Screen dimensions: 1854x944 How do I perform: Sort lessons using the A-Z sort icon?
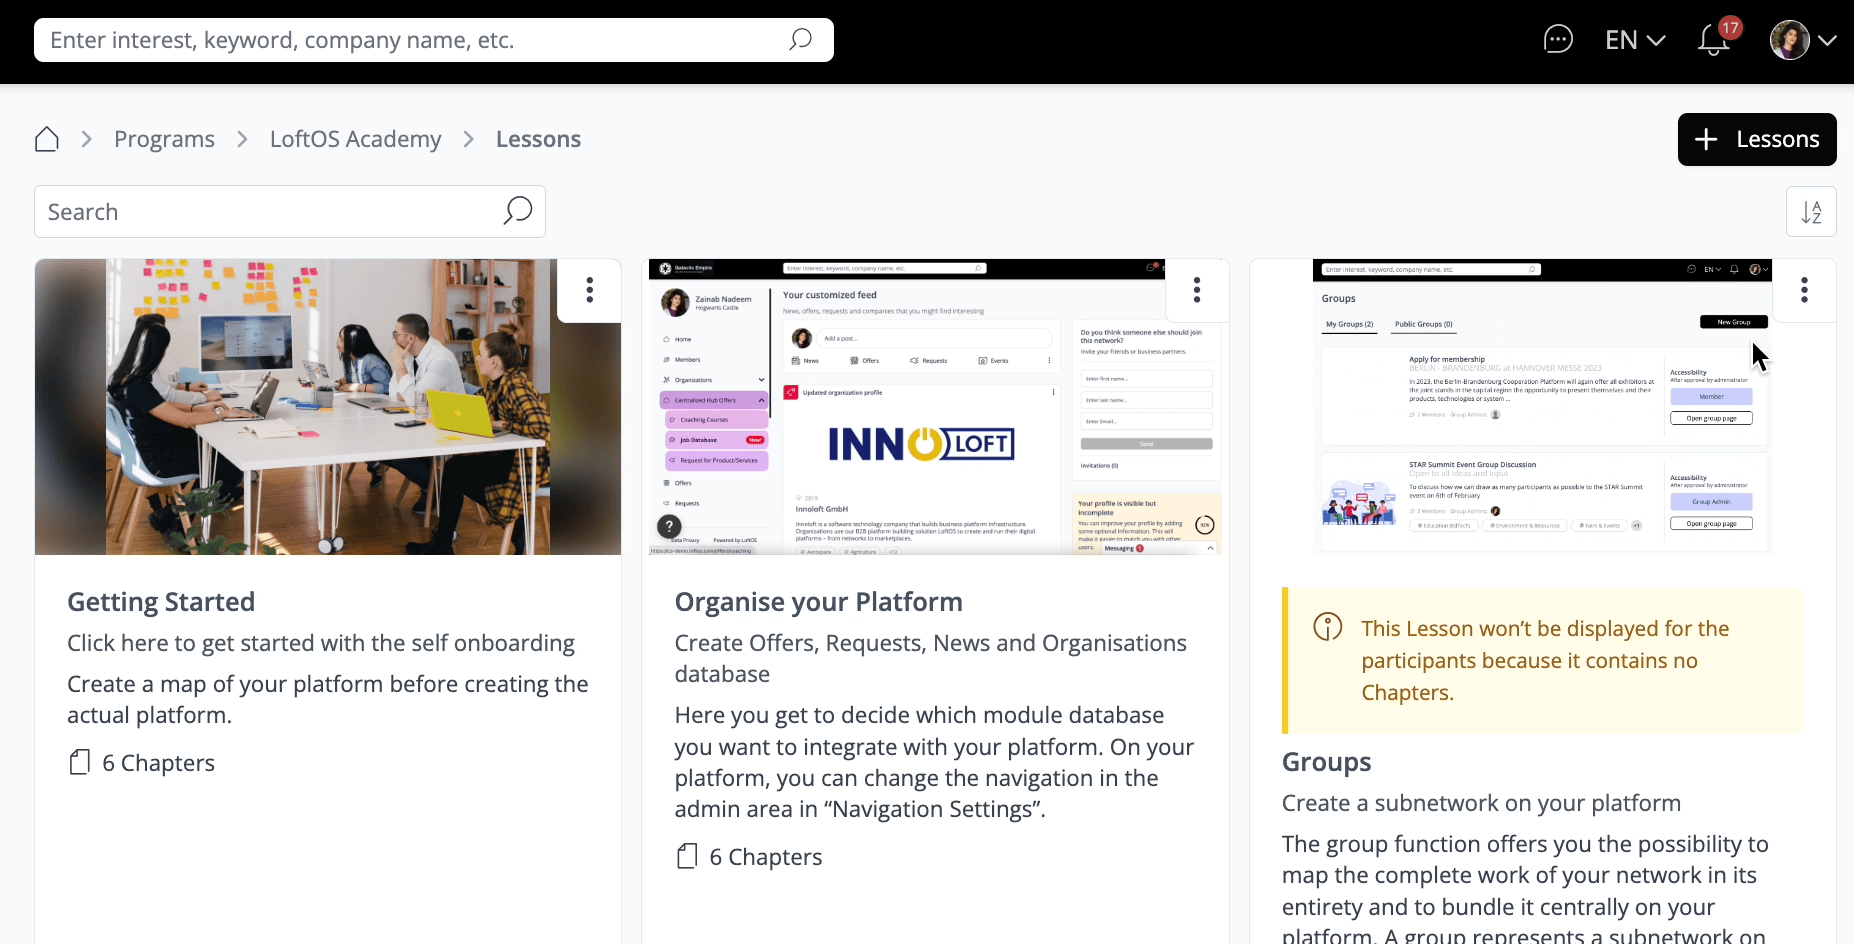1811,212
